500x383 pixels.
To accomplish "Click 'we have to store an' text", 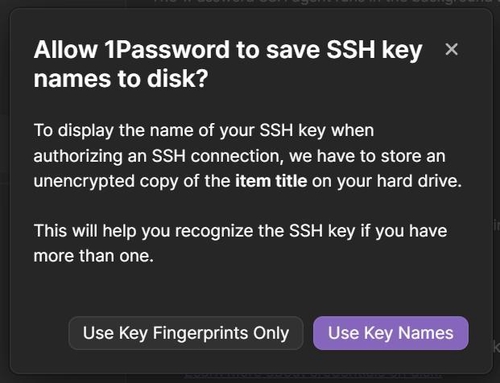I will 367,156.
